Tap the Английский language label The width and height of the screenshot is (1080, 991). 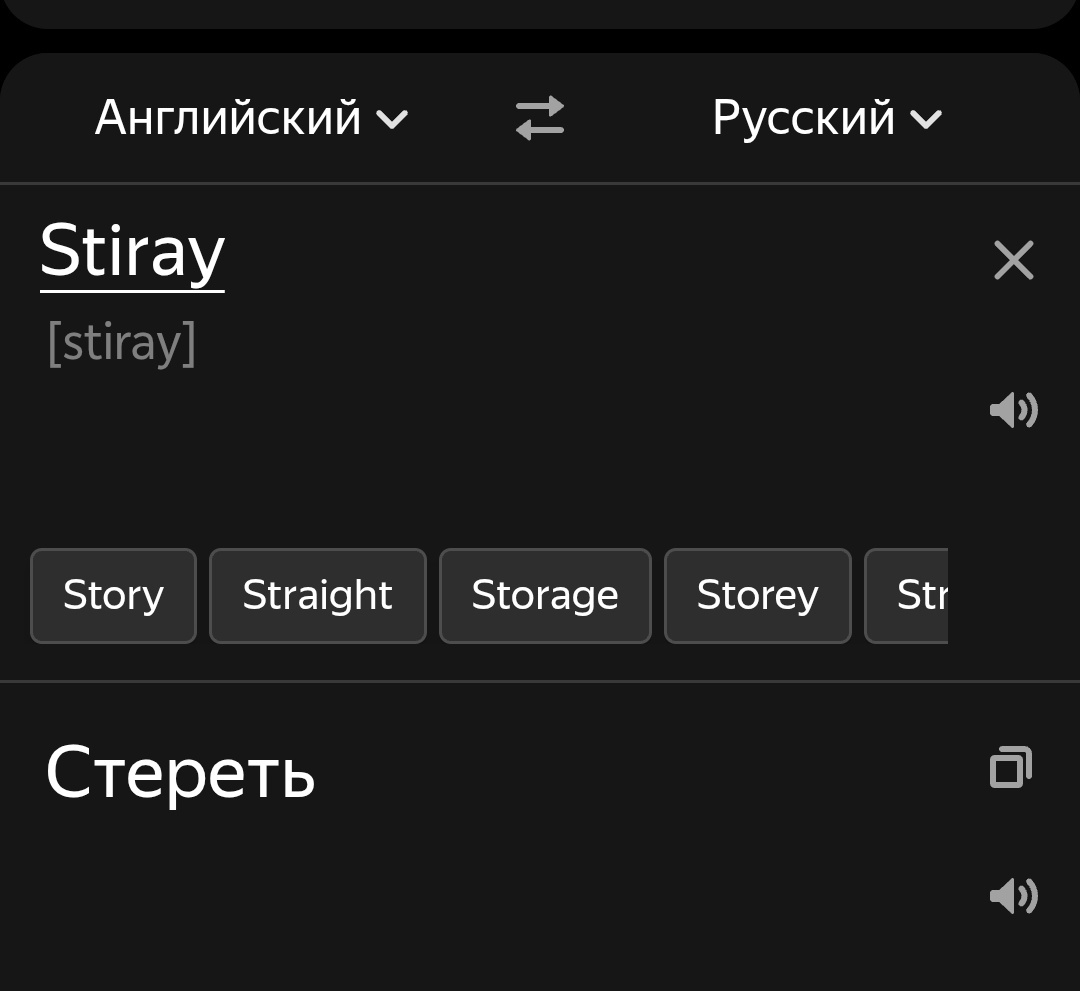coord(228,117)
